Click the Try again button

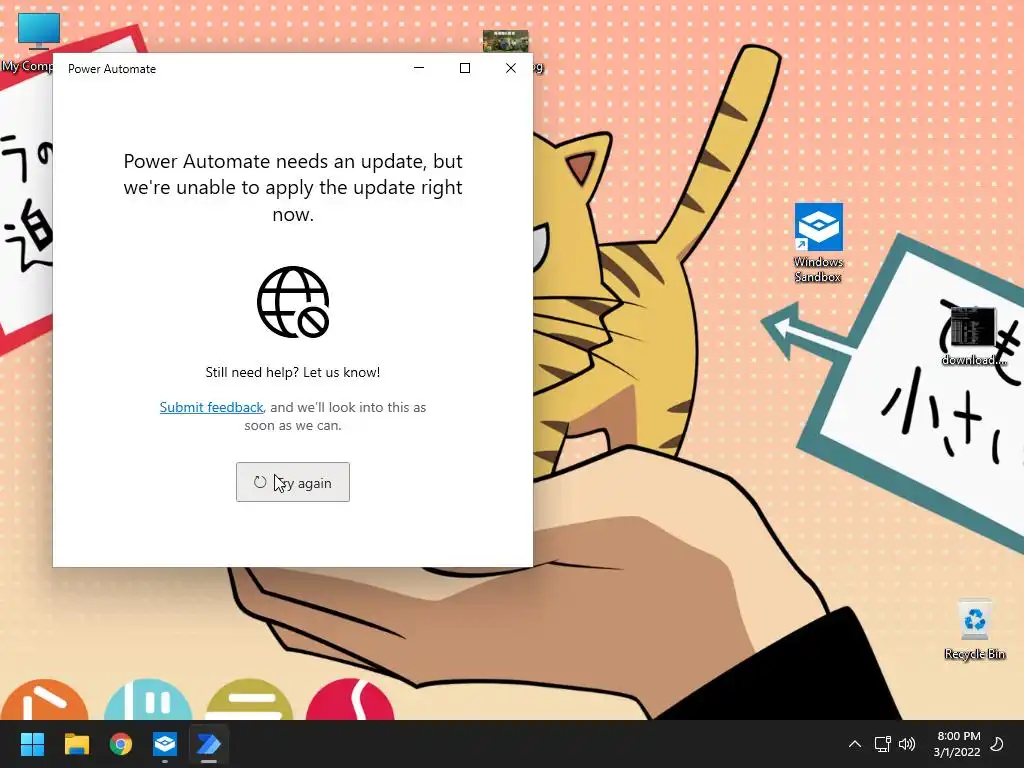tap(293, 482)
